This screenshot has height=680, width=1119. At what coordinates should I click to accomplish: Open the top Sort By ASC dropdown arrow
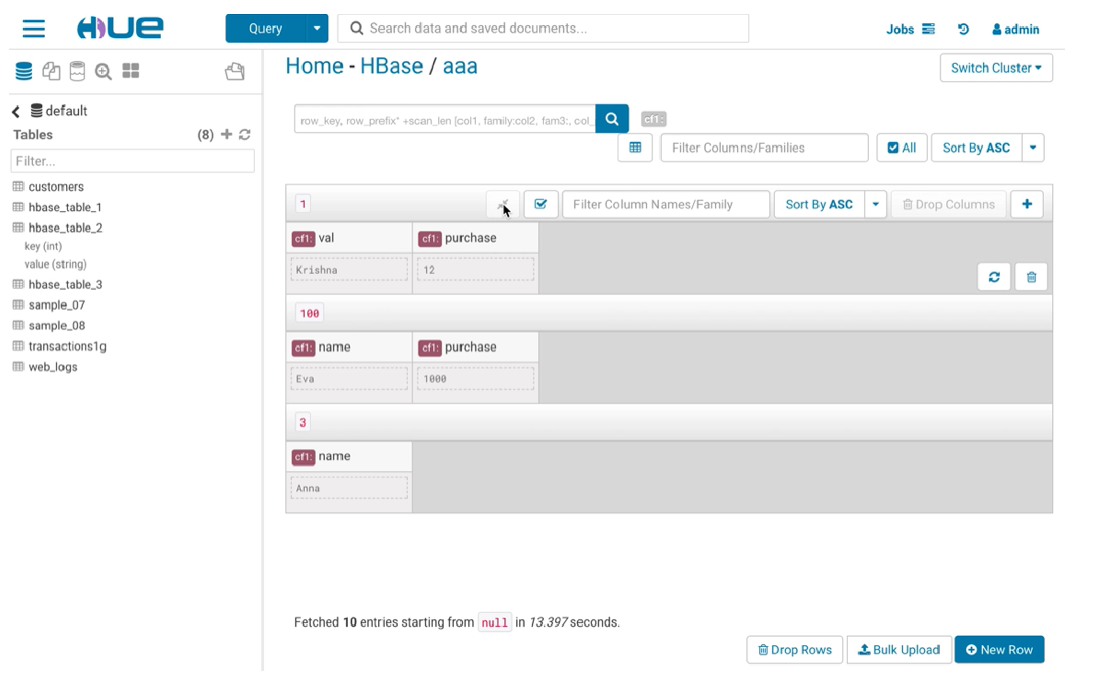tap(1033, 148)
